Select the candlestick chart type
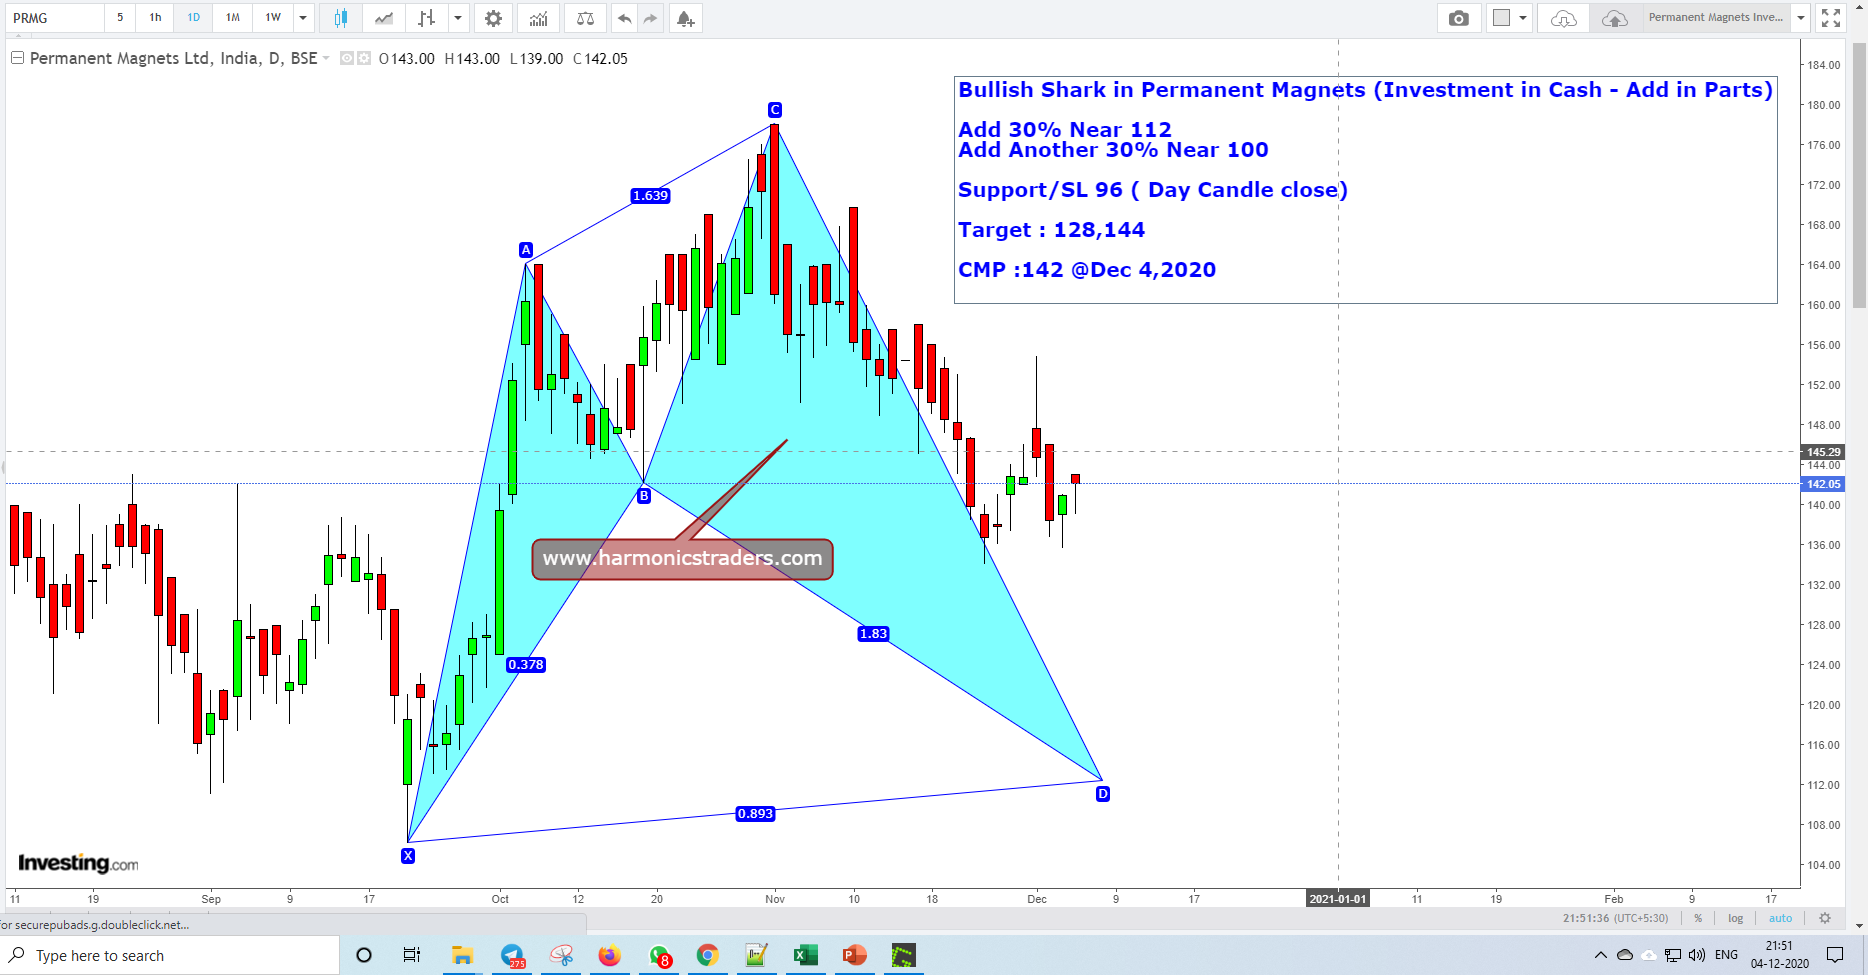Screen dimensions: 1868x975 pyautogui.click(x=341, y=18)
